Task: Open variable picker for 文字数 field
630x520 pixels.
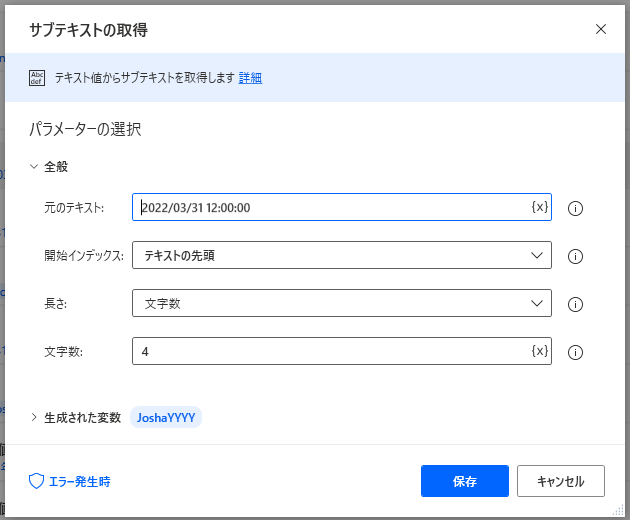Action: (x=539, y=351)
